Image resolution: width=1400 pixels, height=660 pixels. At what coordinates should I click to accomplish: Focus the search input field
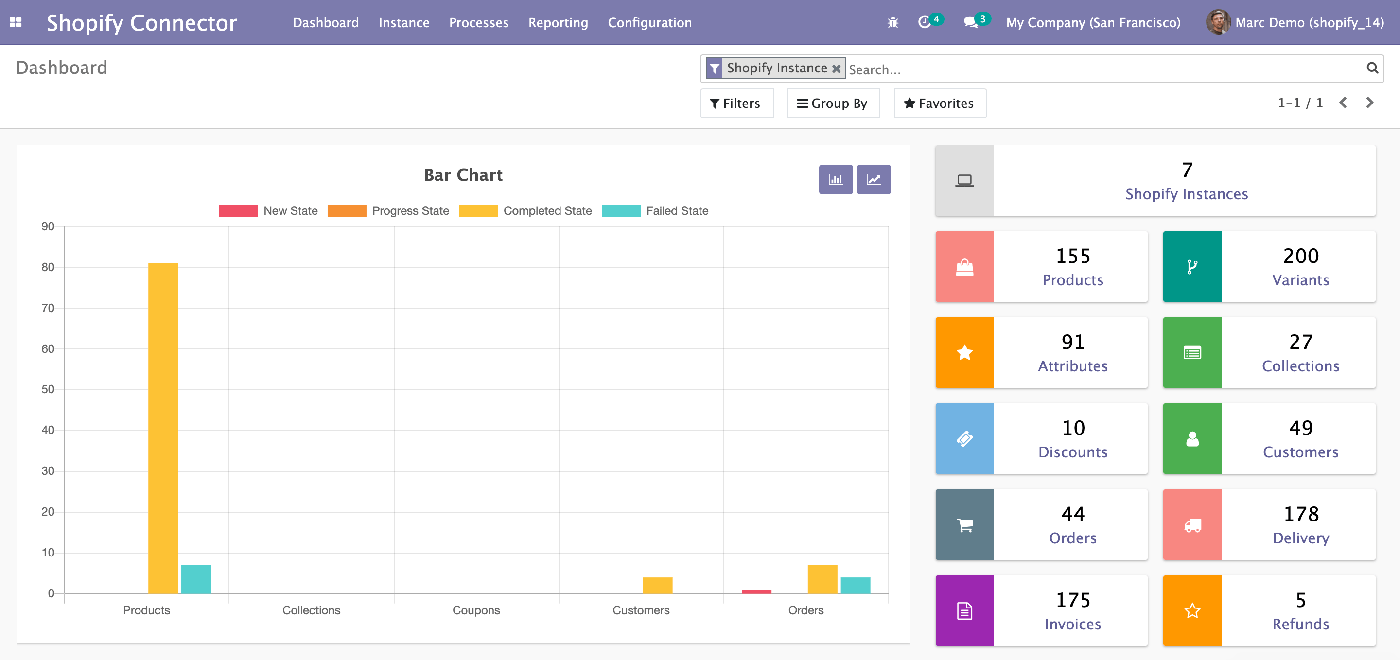(1105, 69)
